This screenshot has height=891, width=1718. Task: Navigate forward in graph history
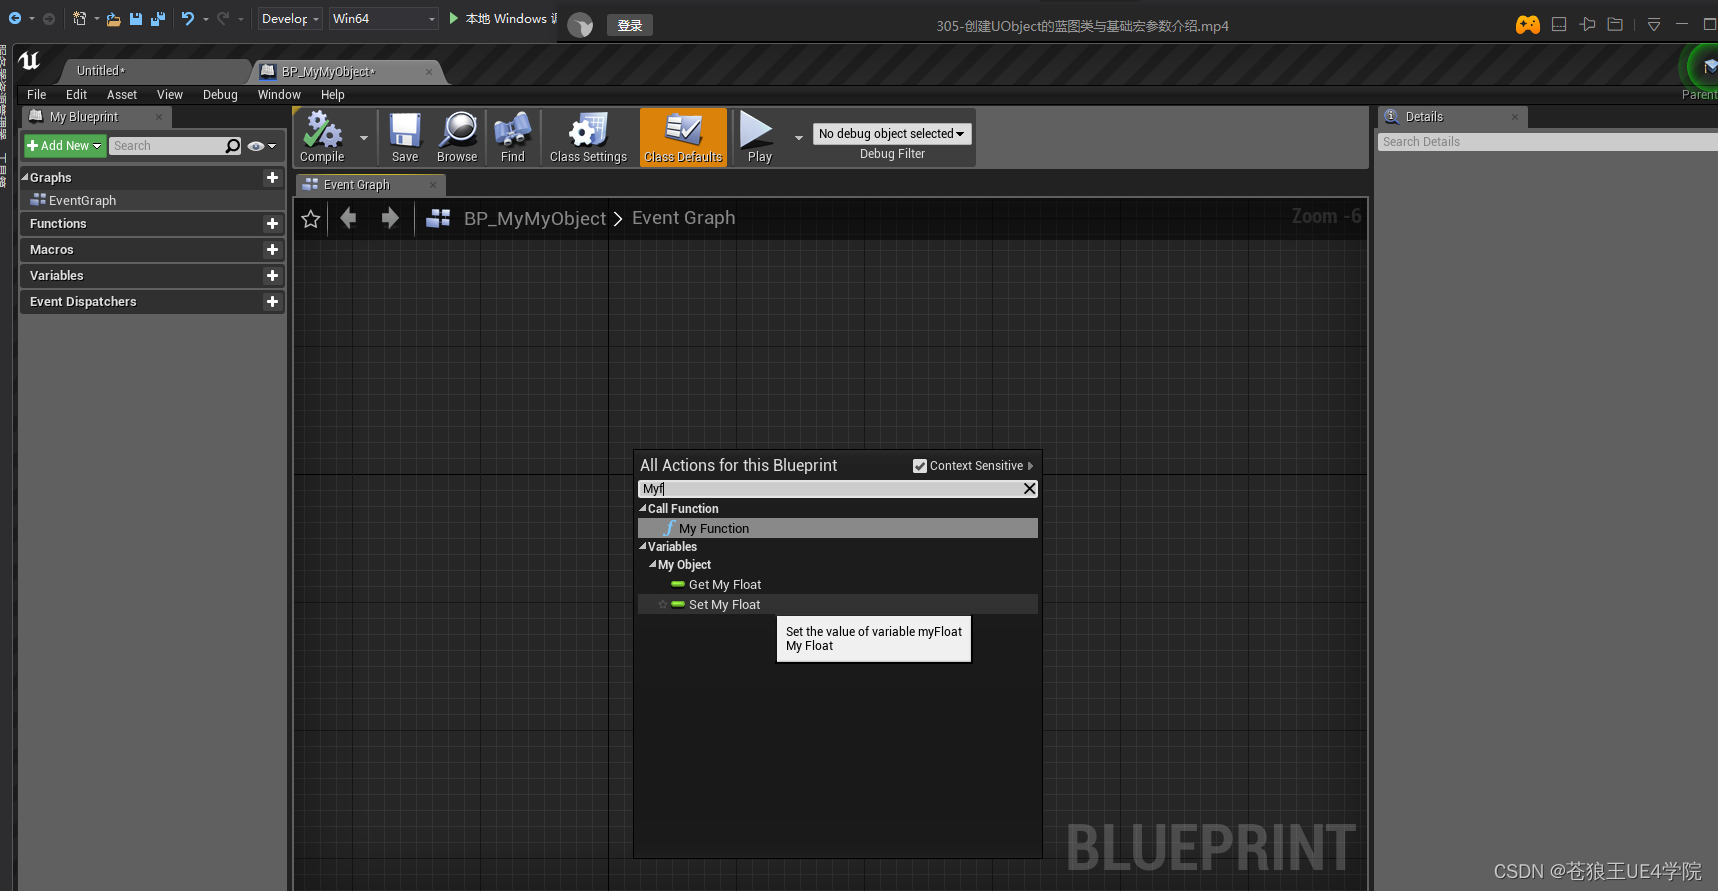(390, 218)
